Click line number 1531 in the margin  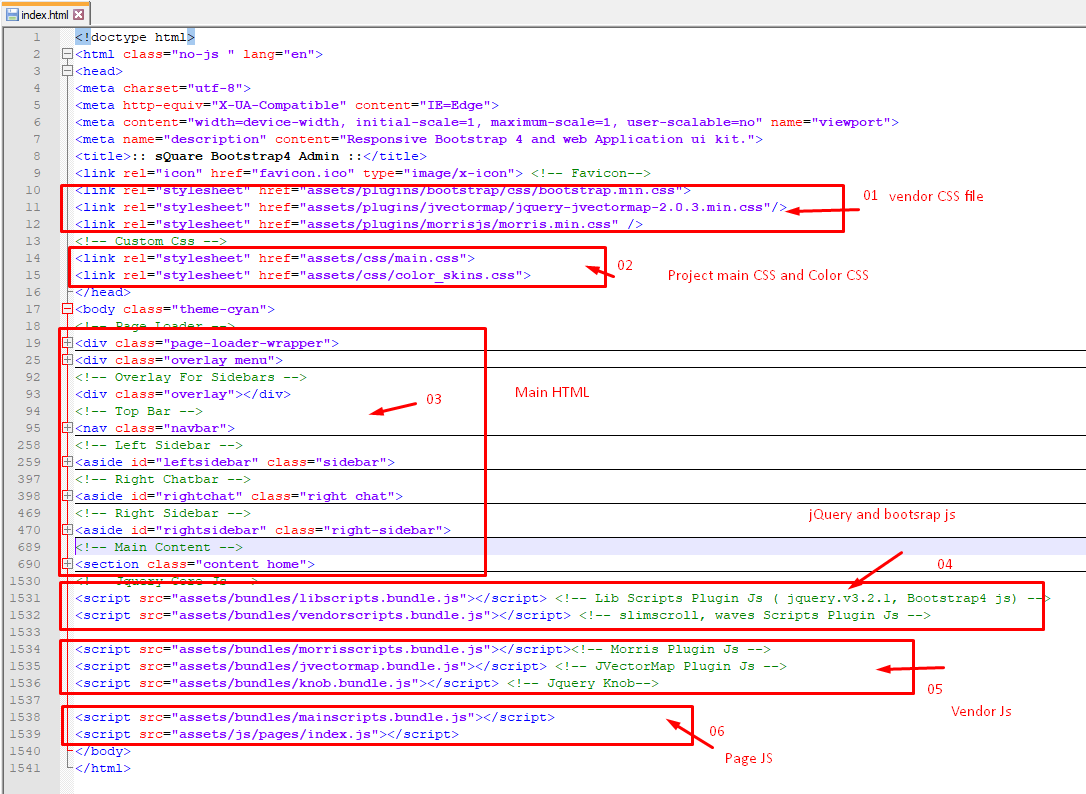click(x=25, y=598)
